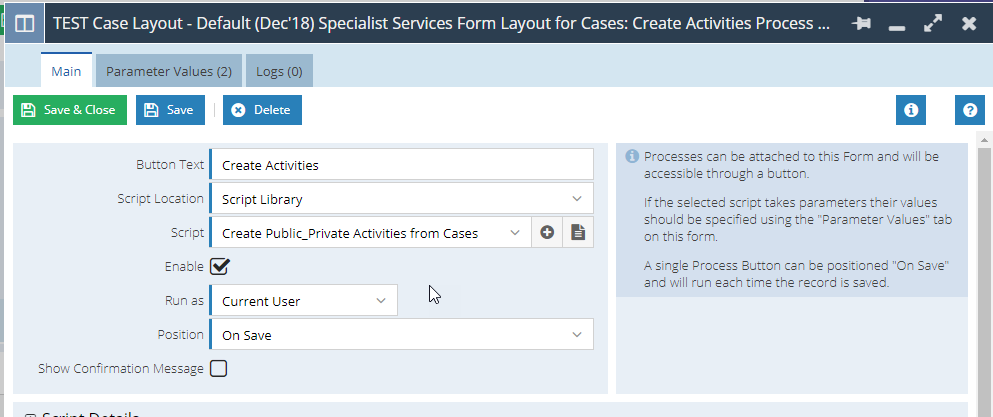
Task: Switch to the Logs (0) tab
Action: (x=279, y=72)
